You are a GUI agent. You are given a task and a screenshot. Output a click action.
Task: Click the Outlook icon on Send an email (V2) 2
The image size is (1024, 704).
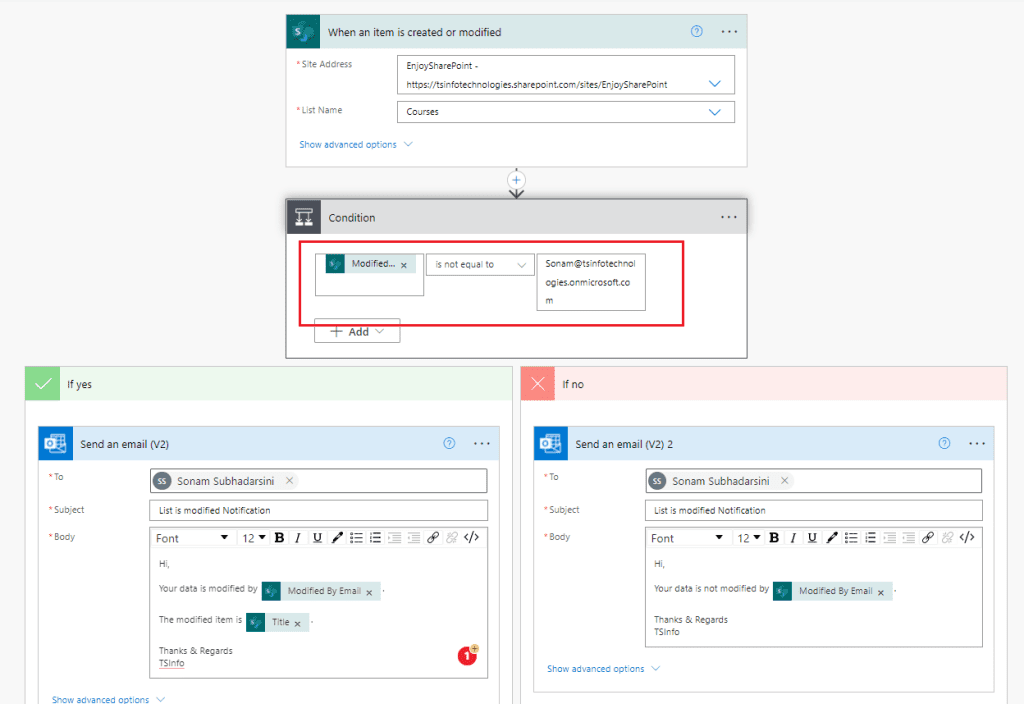pyautogui.click(x=551, y=443)
